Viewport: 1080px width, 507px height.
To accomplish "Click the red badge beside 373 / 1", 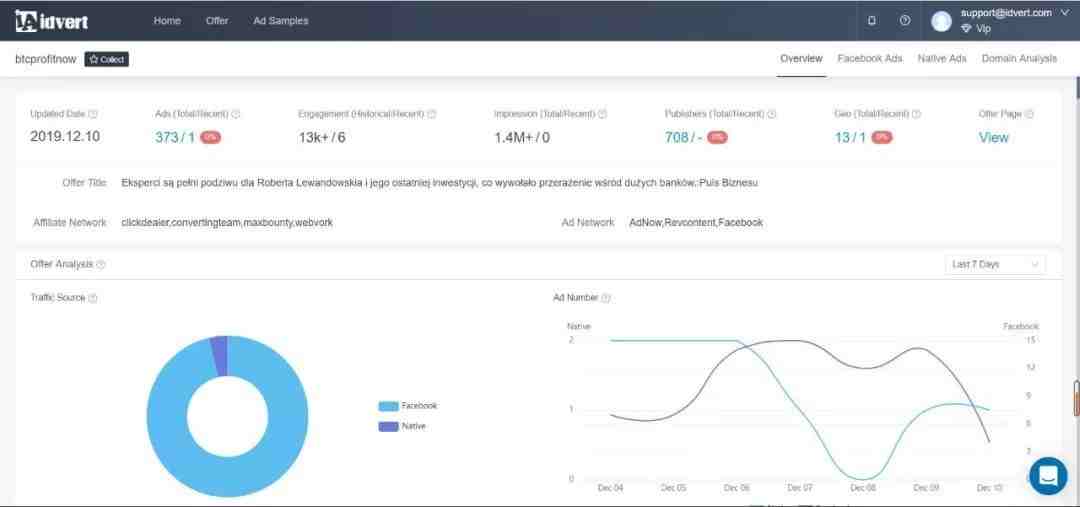I will point(211,137).
